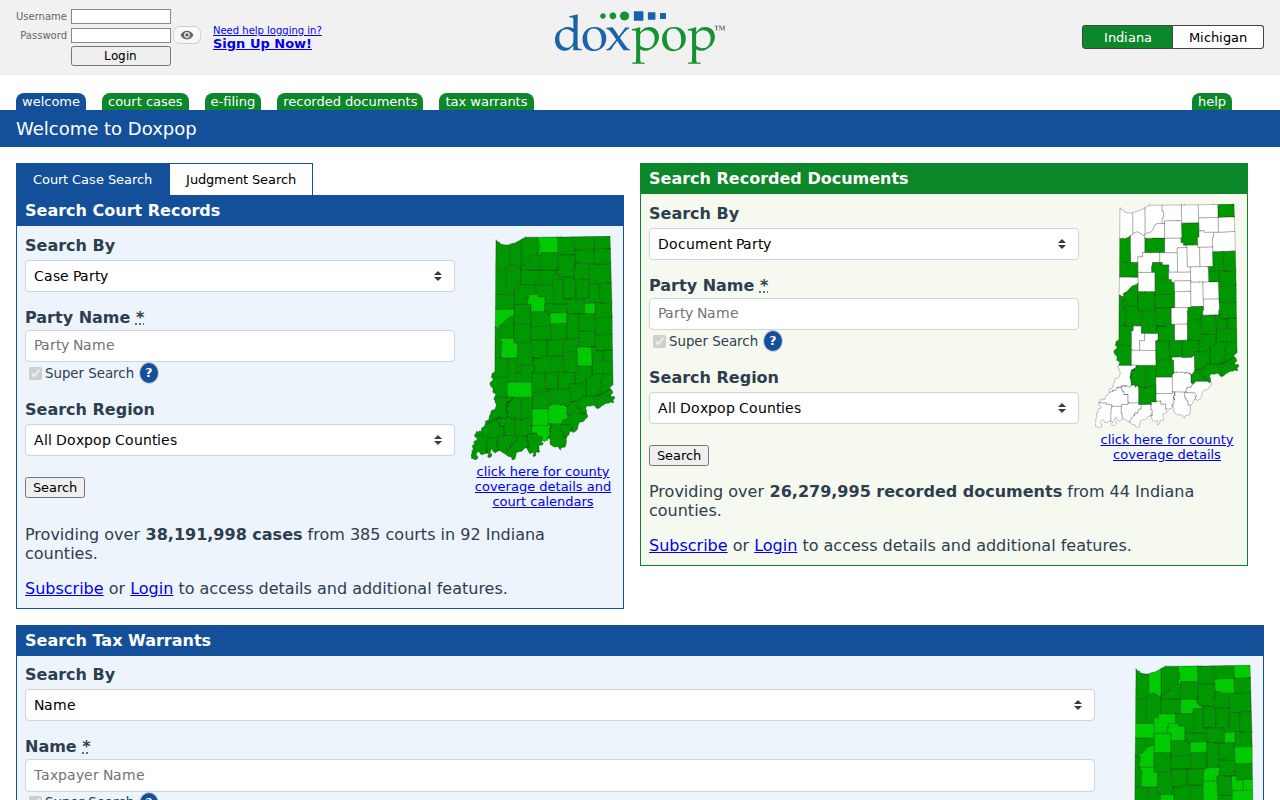Click Search button in Recorded Documents
This screenshot has width=1280, height=800.
679,456
